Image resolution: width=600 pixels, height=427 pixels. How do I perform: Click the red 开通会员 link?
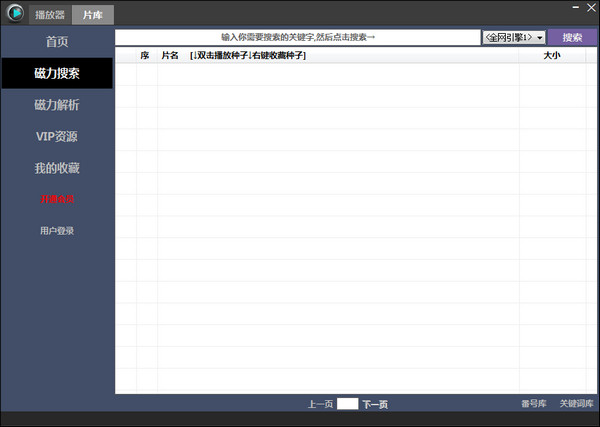pos(57,199)
